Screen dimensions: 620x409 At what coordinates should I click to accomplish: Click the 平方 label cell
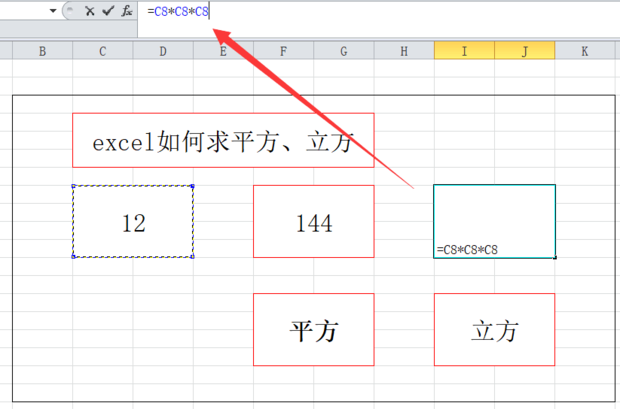pyautogui.click(x=314, y=329)
